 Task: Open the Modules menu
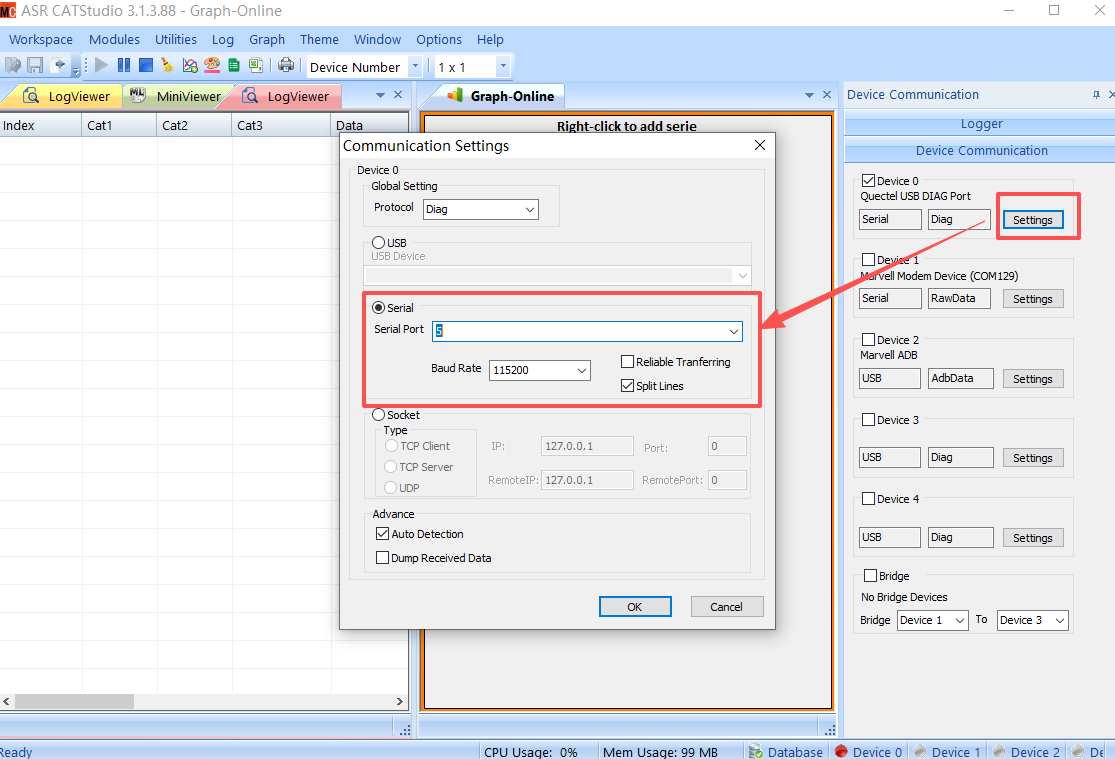click(114, 40)
